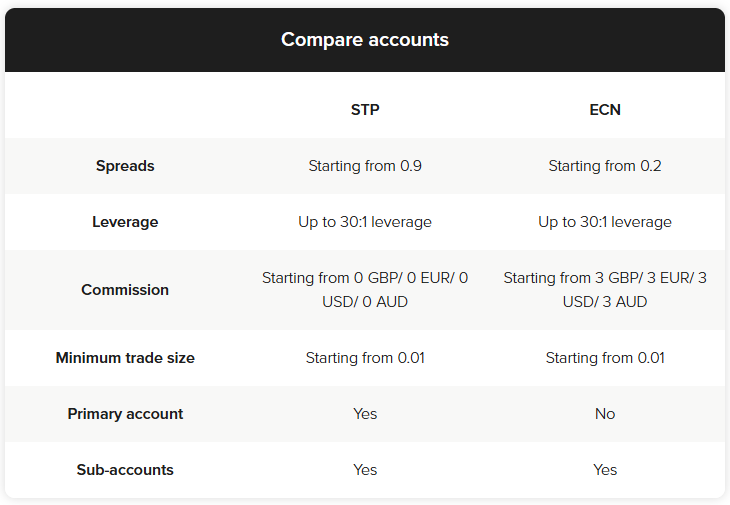Select the ECN column header
730x505 pixels.
tap(605, 110)
